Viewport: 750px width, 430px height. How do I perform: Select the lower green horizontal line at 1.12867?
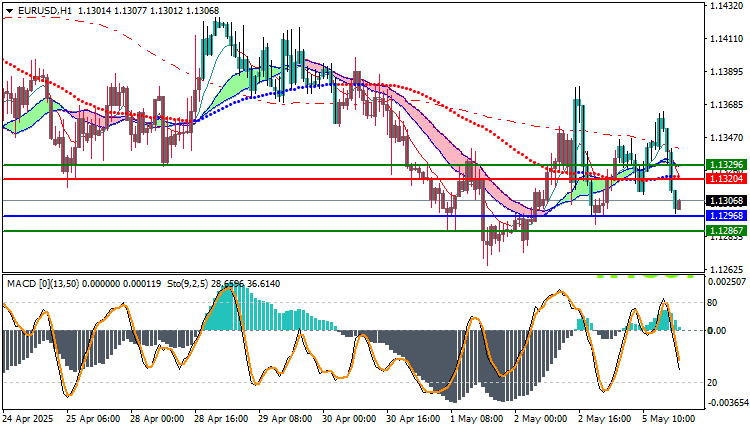pos(353,231)
